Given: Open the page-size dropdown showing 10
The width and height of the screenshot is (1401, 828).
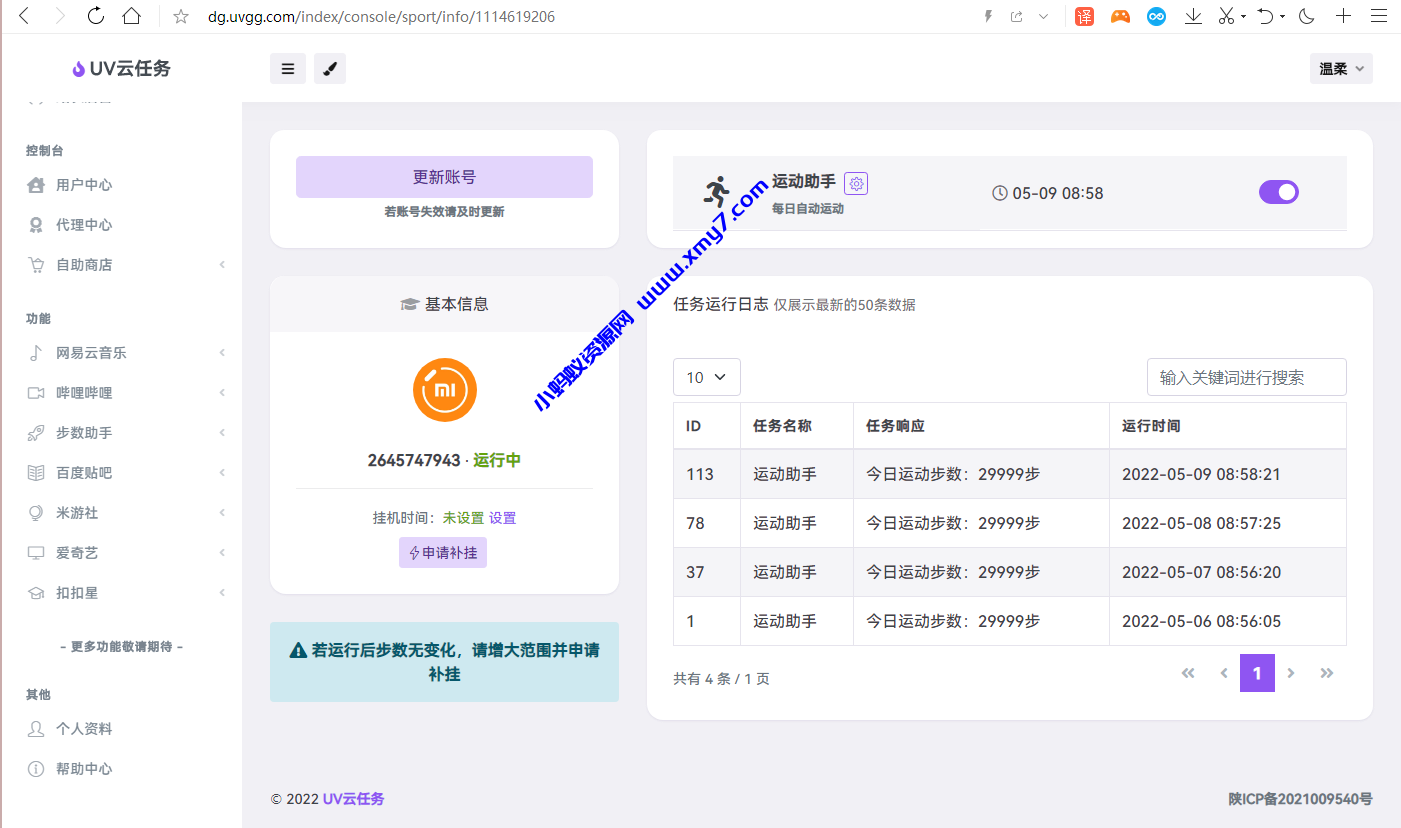Looking at the screenshot, I should click(706, 377).
